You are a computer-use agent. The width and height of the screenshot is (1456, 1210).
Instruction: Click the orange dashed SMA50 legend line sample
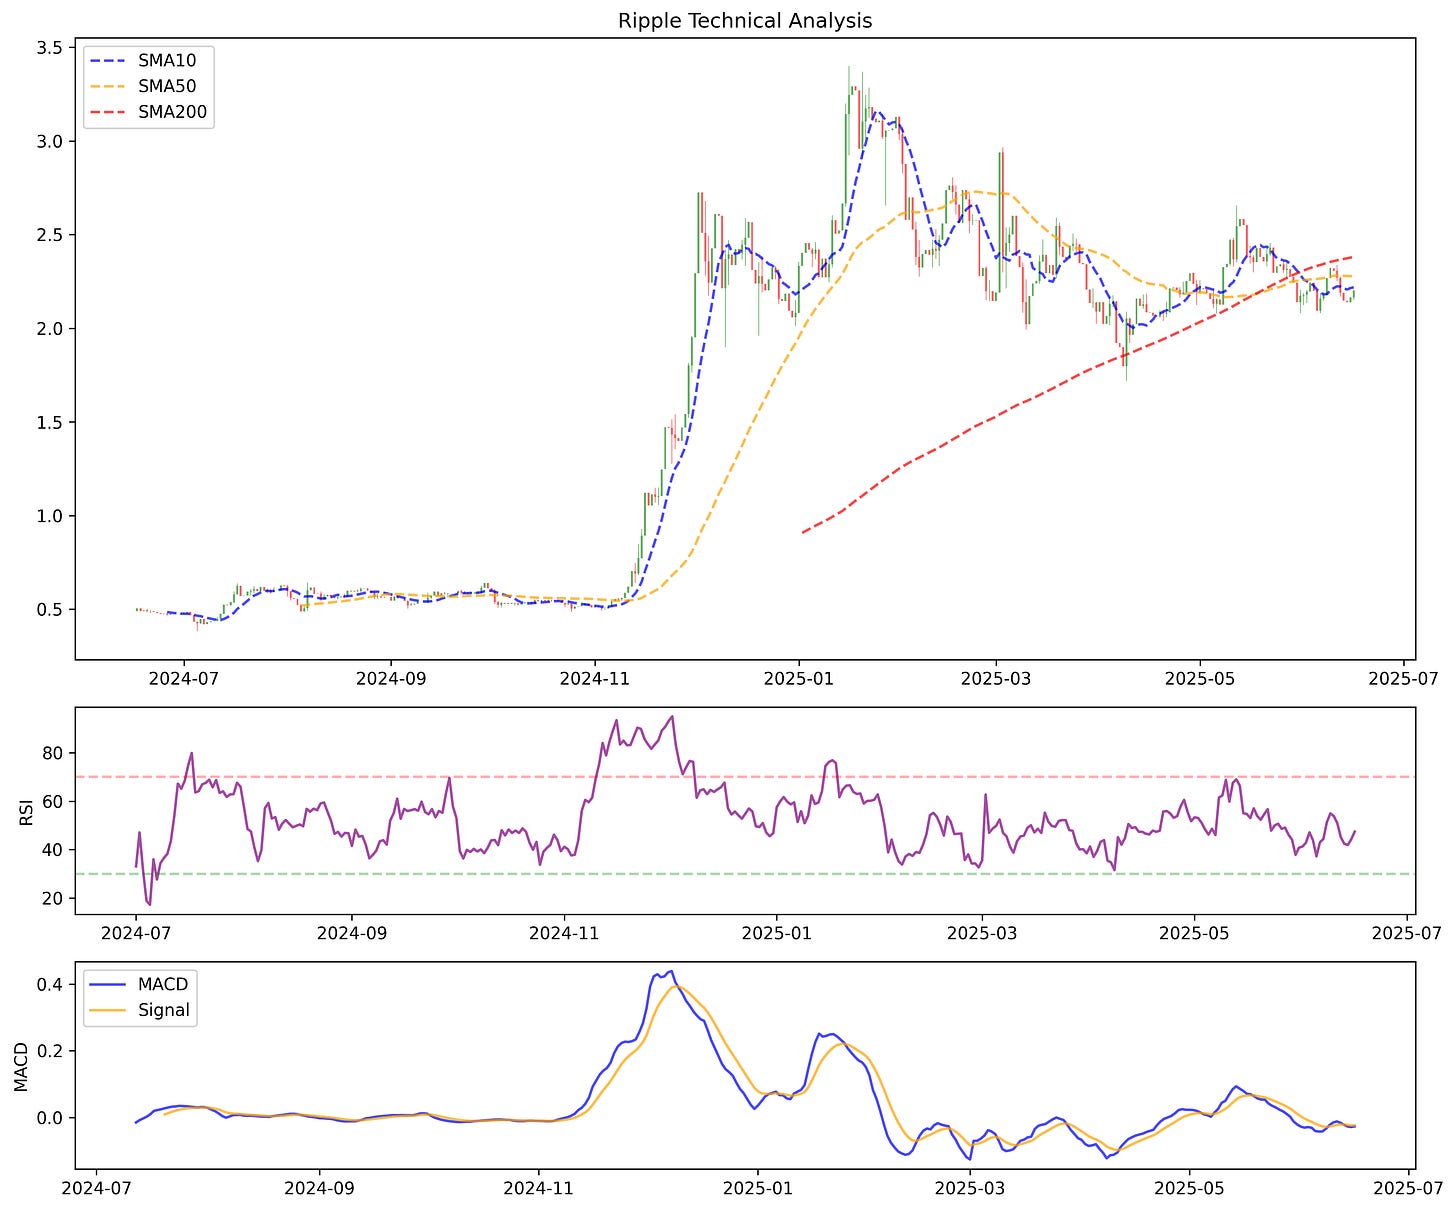pyautogui.click(x=109, y=87)
